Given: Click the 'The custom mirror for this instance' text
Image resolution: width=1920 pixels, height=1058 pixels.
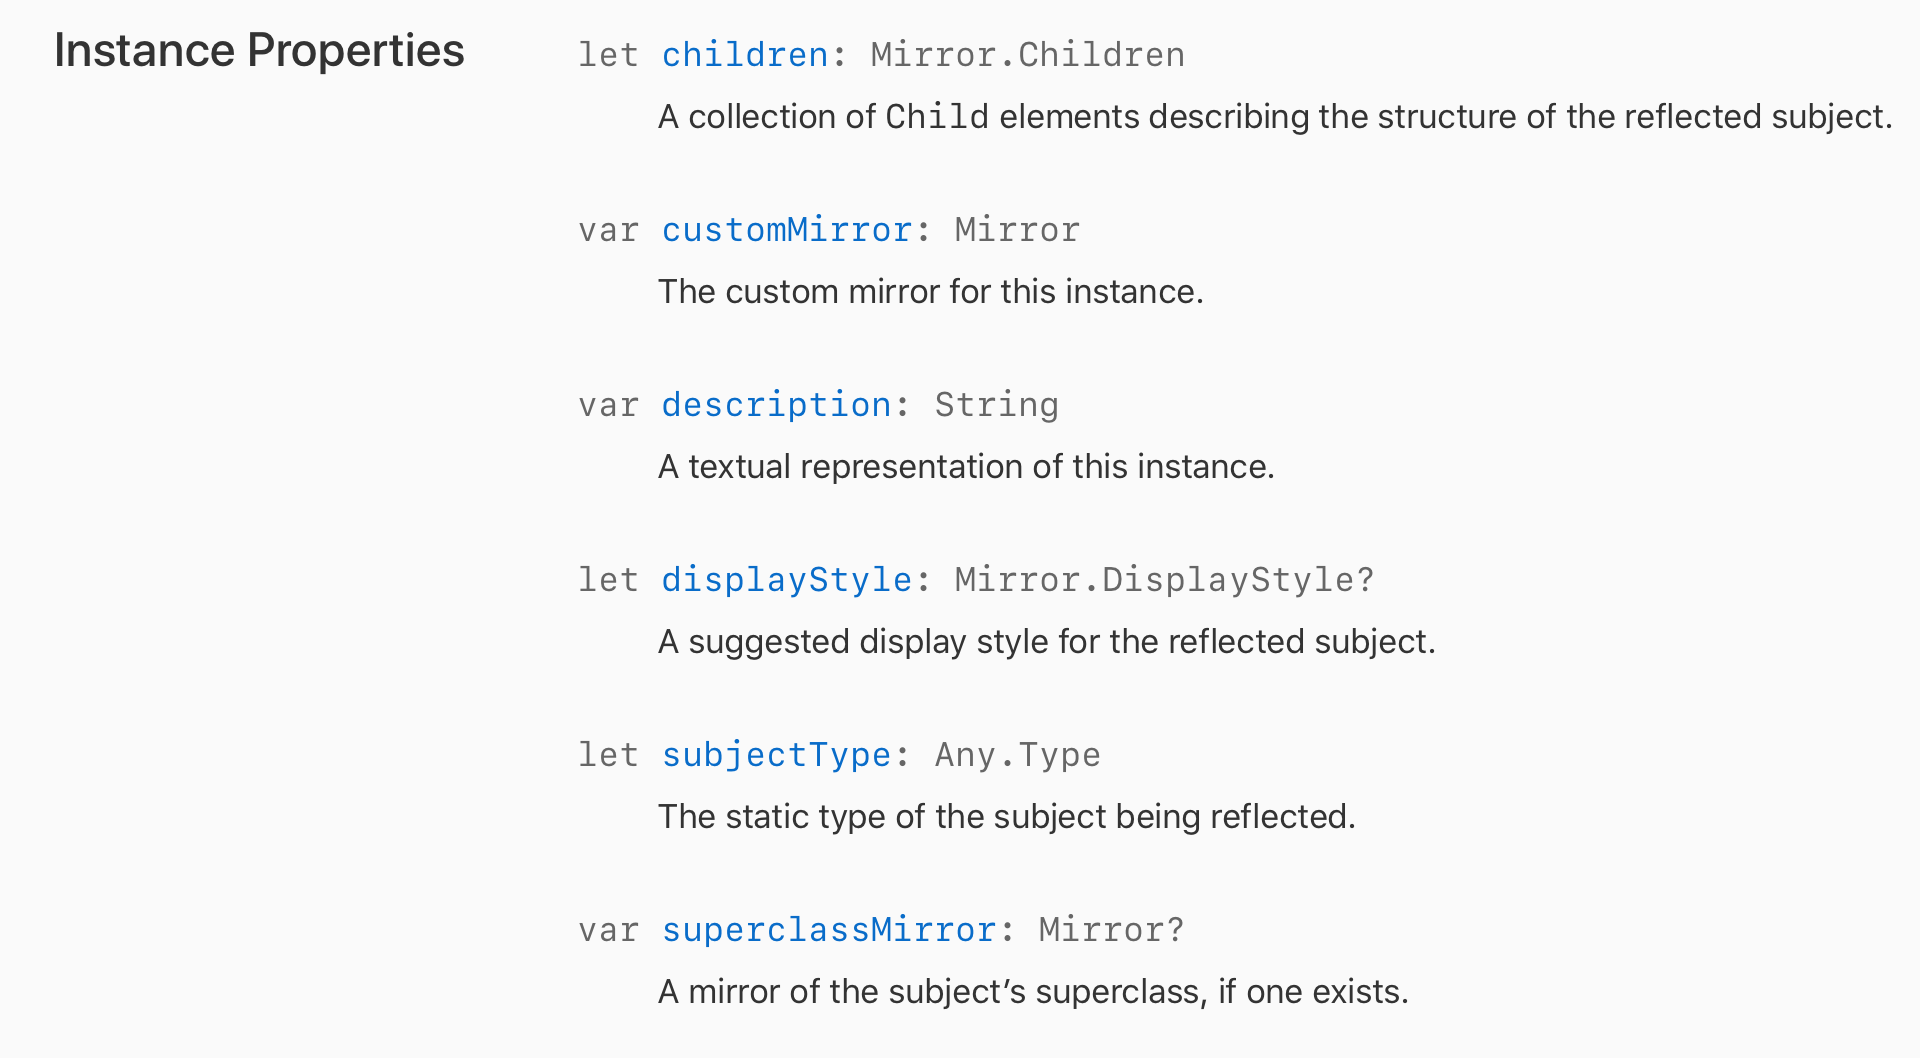Looking at the screenshot, I should coord(931,292).
